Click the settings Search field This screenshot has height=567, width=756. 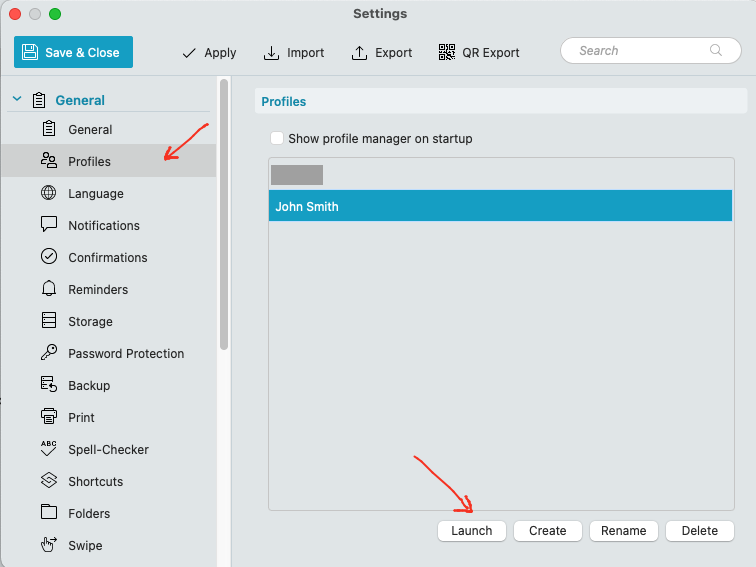coord(650,51)
